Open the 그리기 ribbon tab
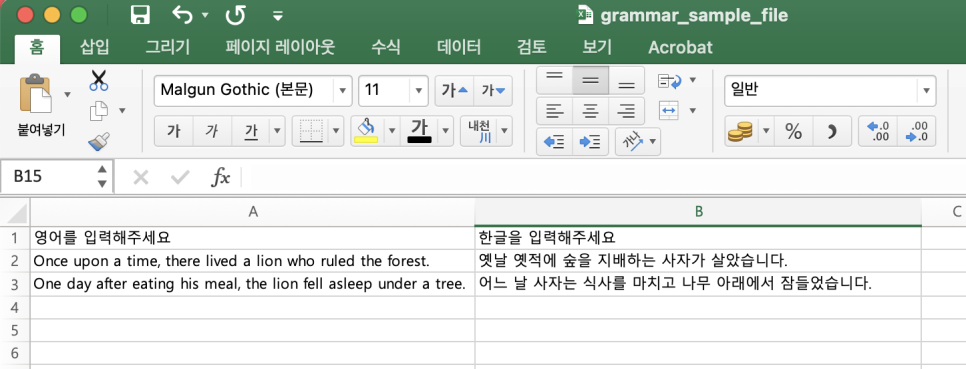Screen dimensions: 966x369 (168, 47)
